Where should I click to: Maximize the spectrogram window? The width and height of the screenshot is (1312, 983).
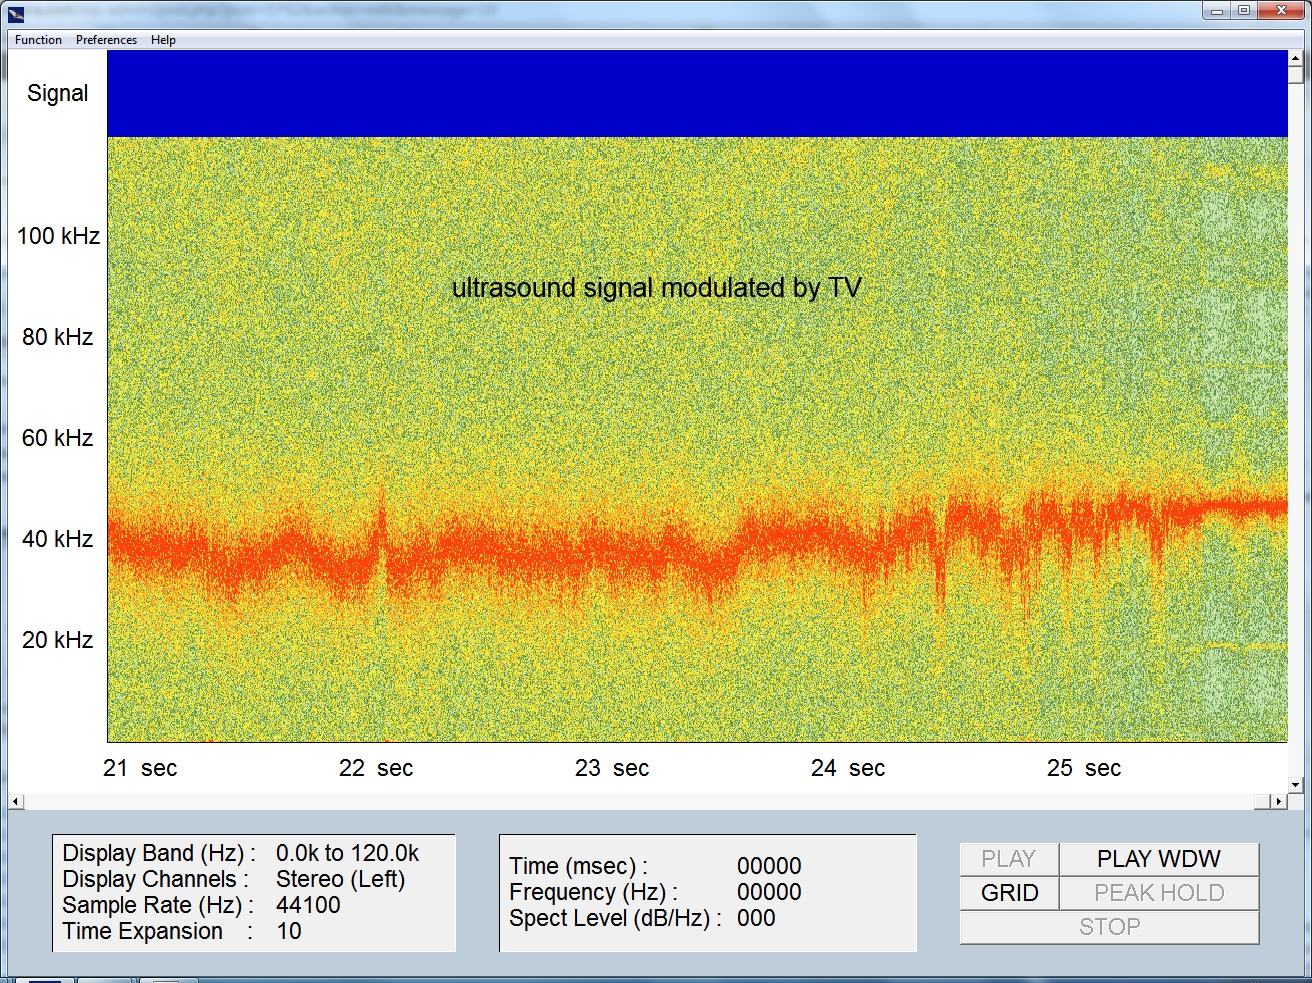pos(1243,11)
